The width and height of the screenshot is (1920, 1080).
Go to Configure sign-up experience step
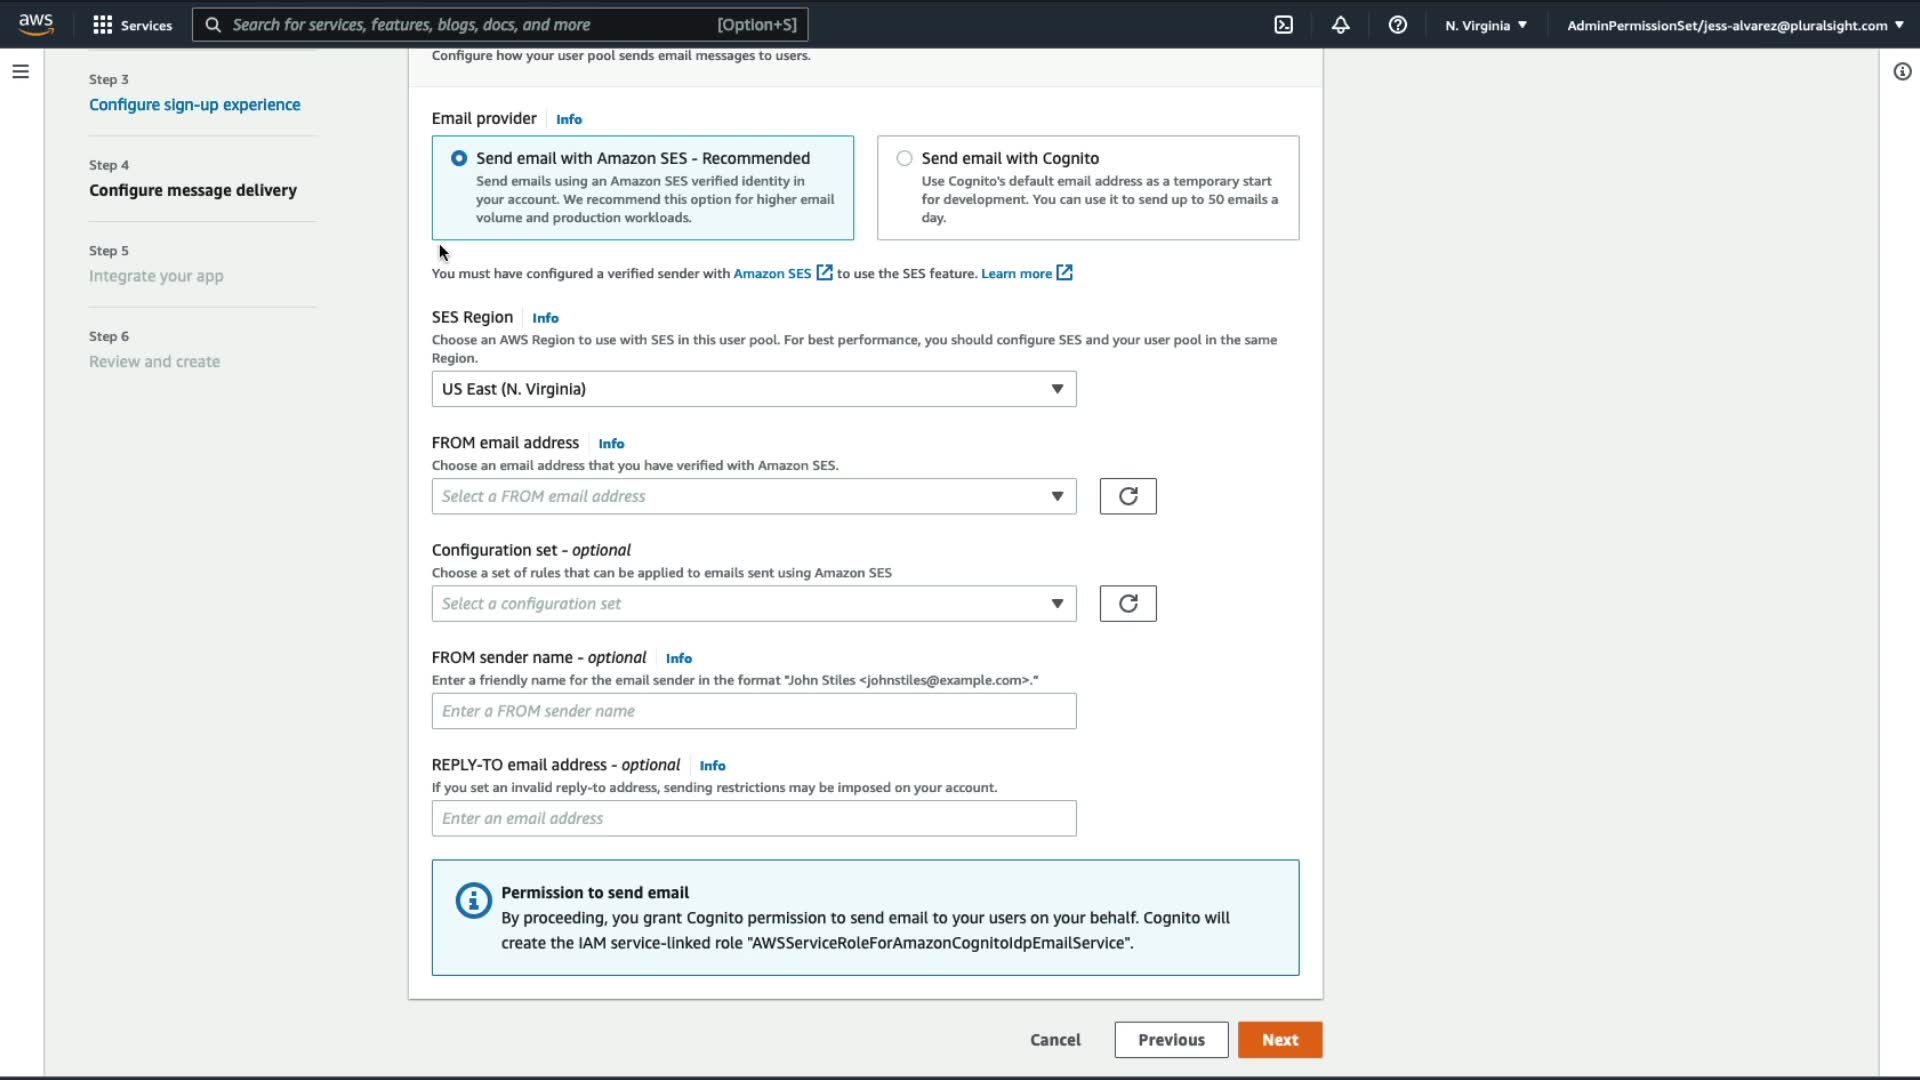click(x=194, y=105)
